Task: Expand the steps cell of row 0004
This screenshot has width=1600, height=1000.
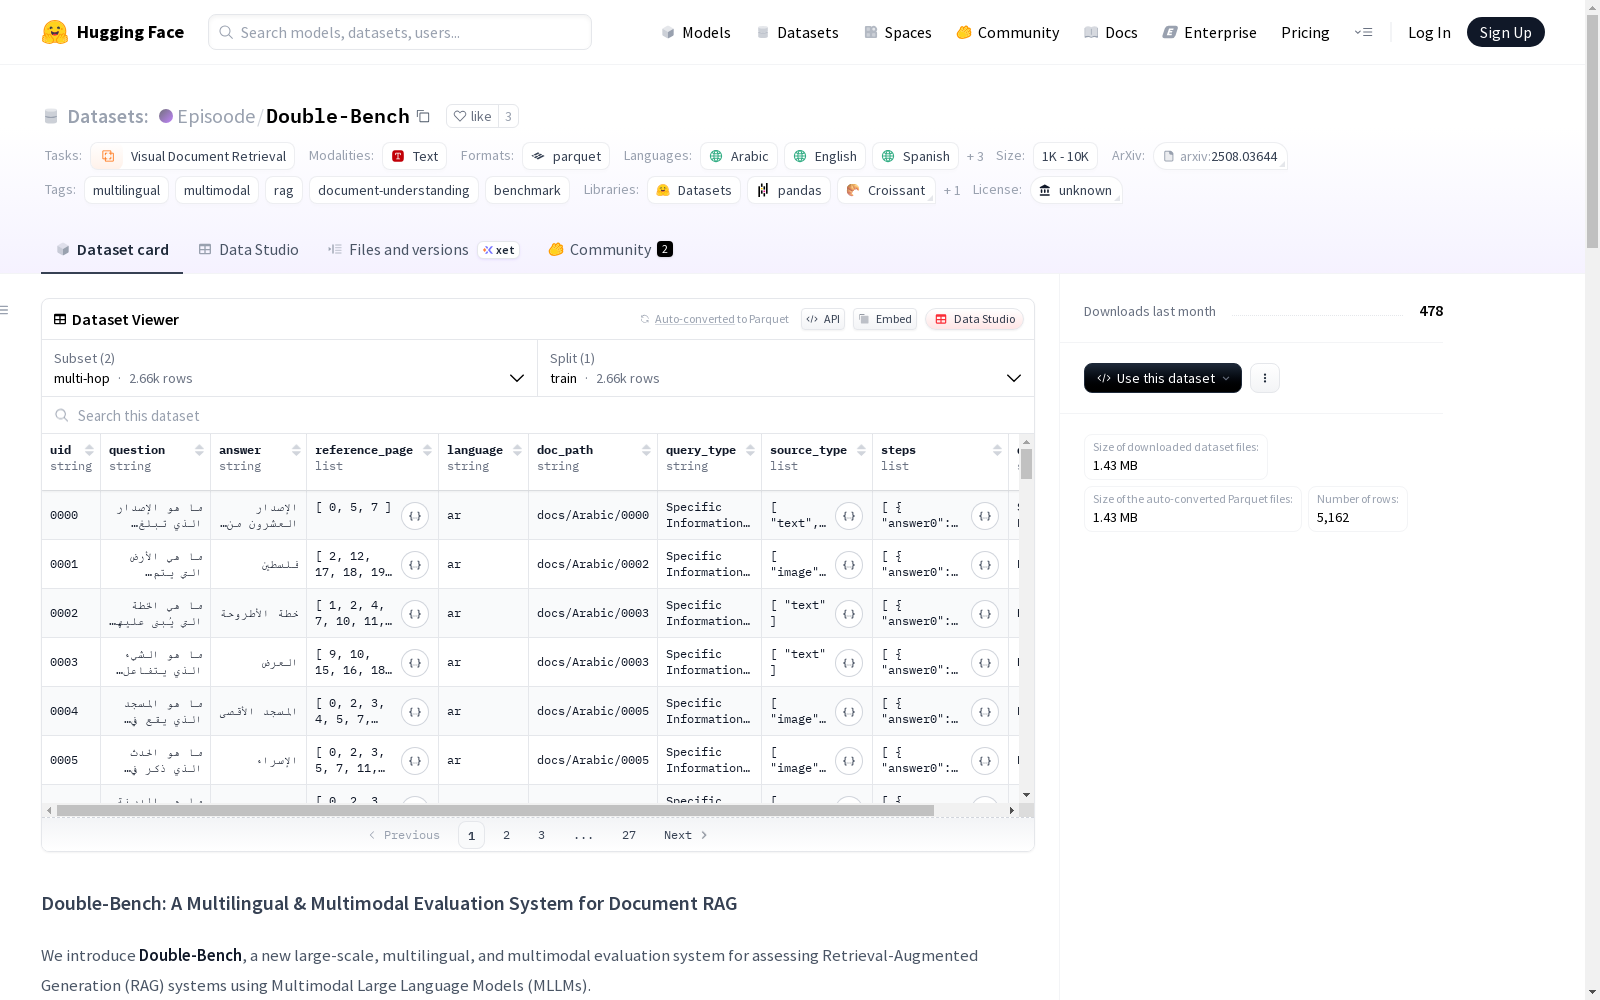Action: [985, 712]
